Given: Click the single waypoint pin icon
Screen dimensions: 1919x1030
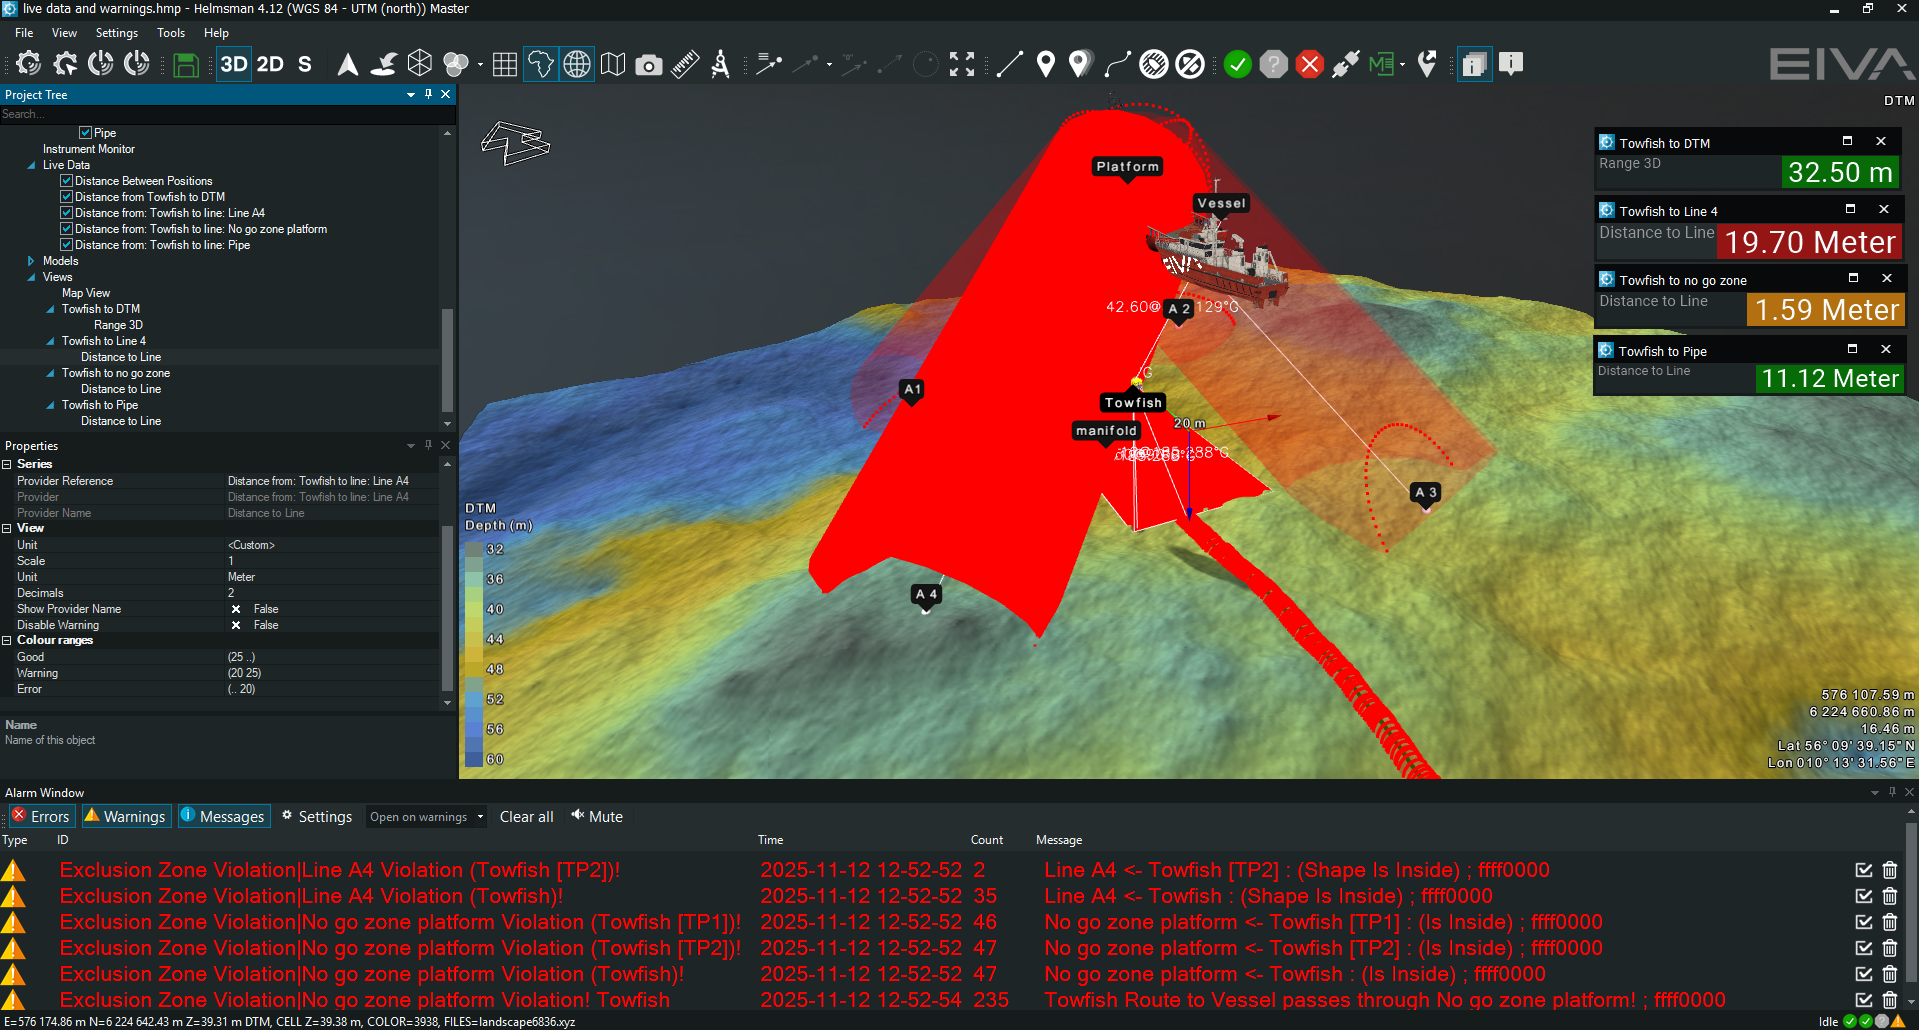Looking at the screenshot, I should [1046, 65].
